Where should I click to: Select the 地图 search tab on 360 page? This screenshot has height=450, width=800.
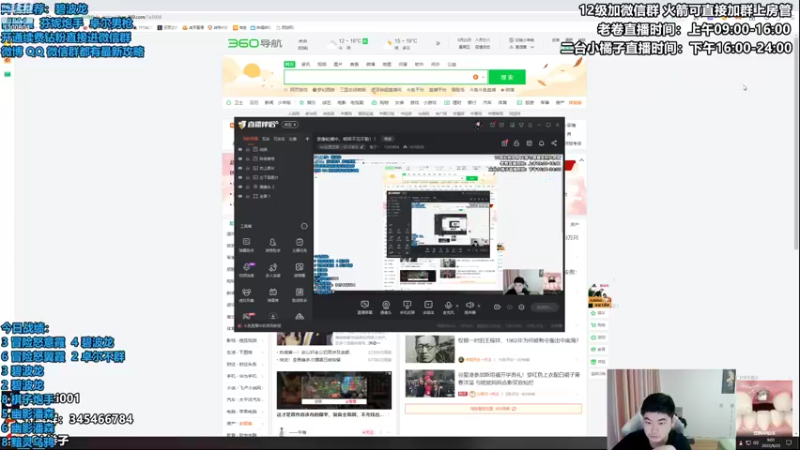[x=387, y=64]
